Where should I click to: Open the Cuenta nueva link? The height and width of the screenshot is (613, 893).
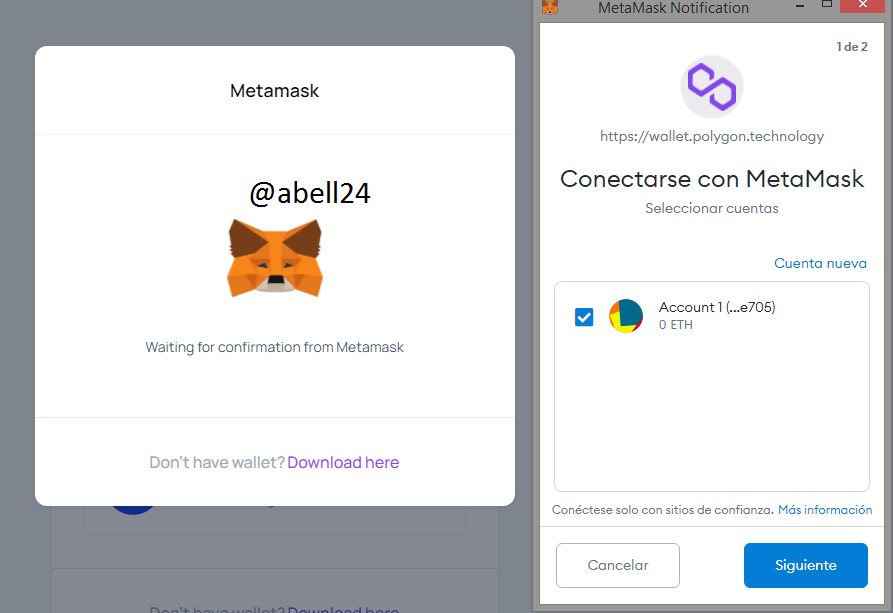click(820, 263)
